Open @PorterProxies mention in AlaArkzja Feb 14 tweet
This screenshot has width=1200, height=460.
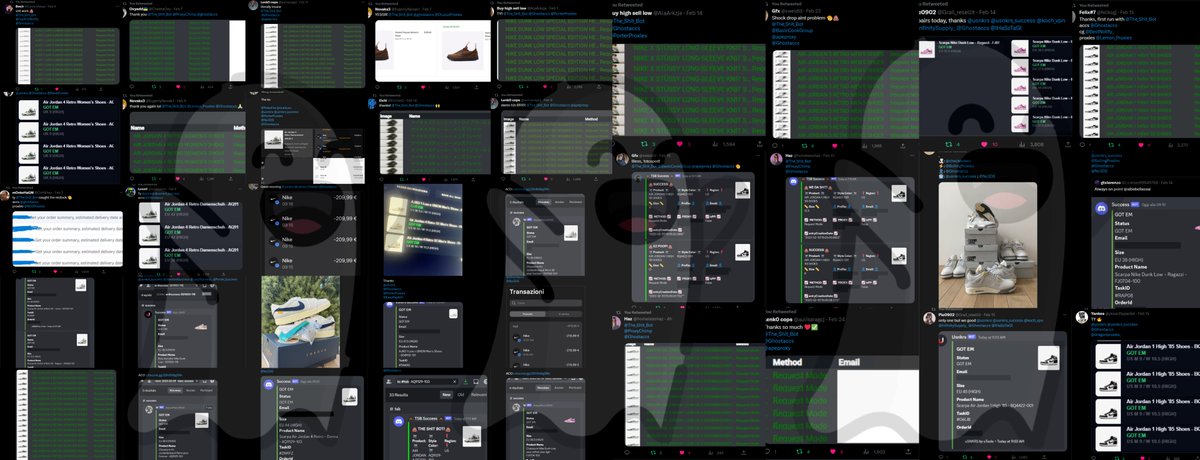[x=628, y=35]
